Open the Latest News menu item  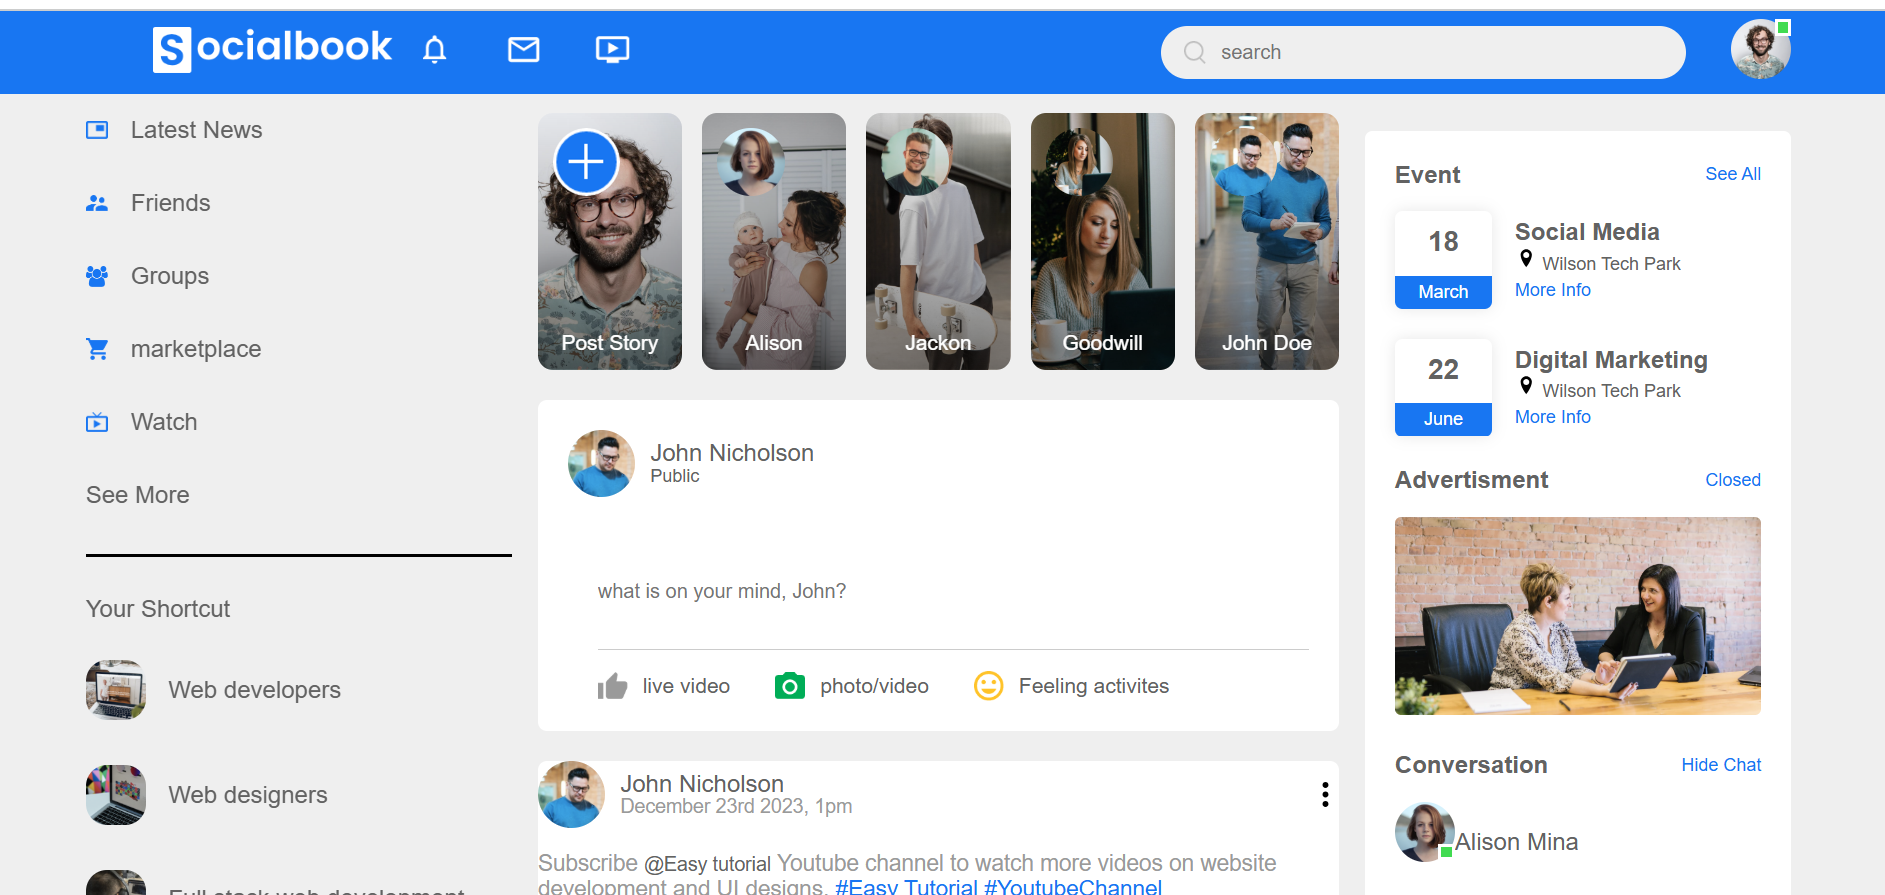197,130
